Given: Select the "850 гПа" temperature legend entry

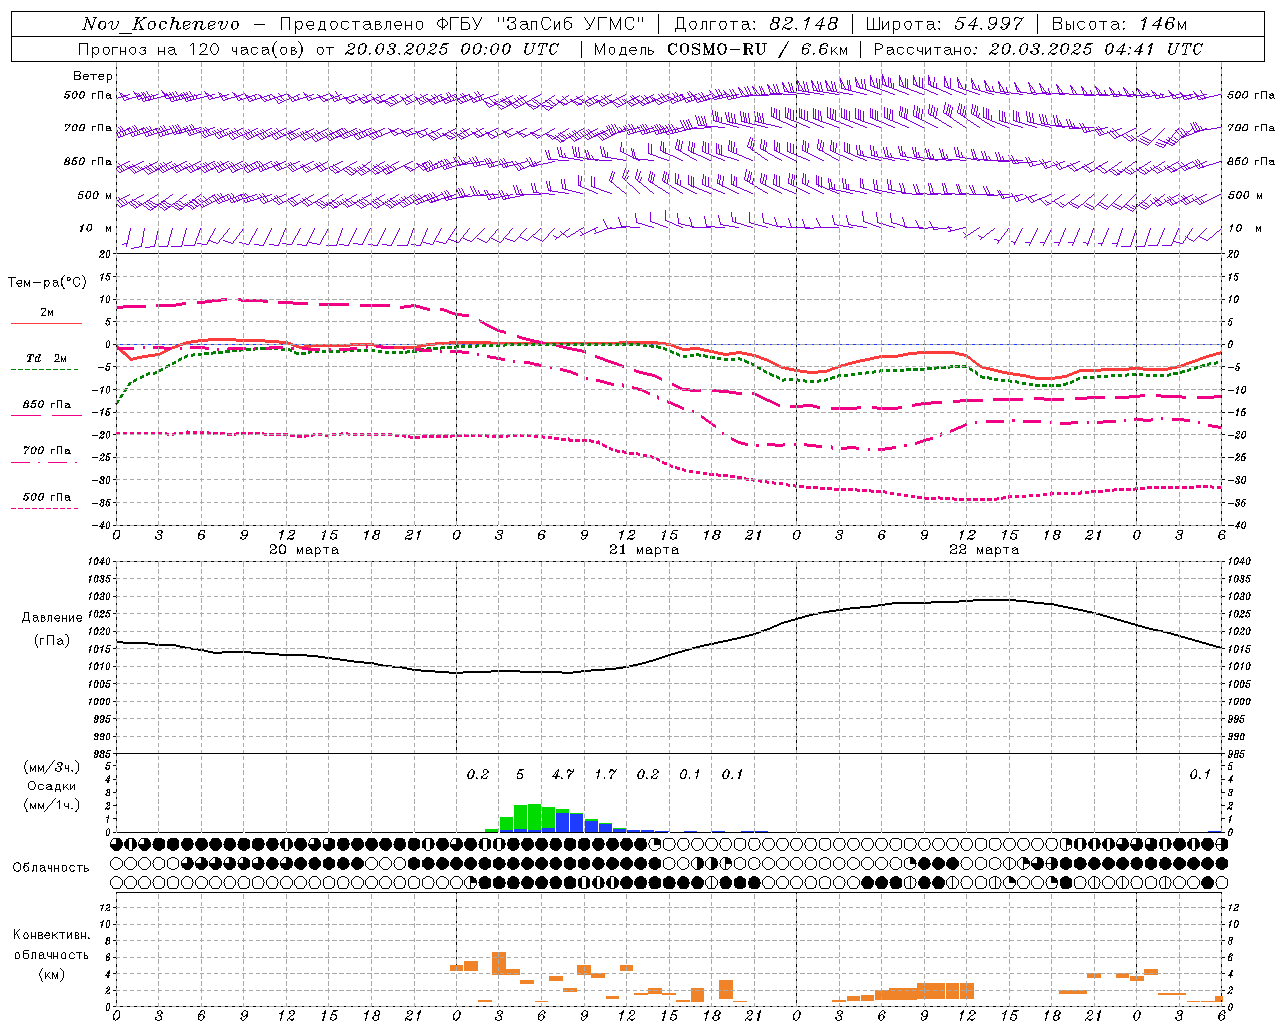Looking at the screenshot, I should pos(47,405).
